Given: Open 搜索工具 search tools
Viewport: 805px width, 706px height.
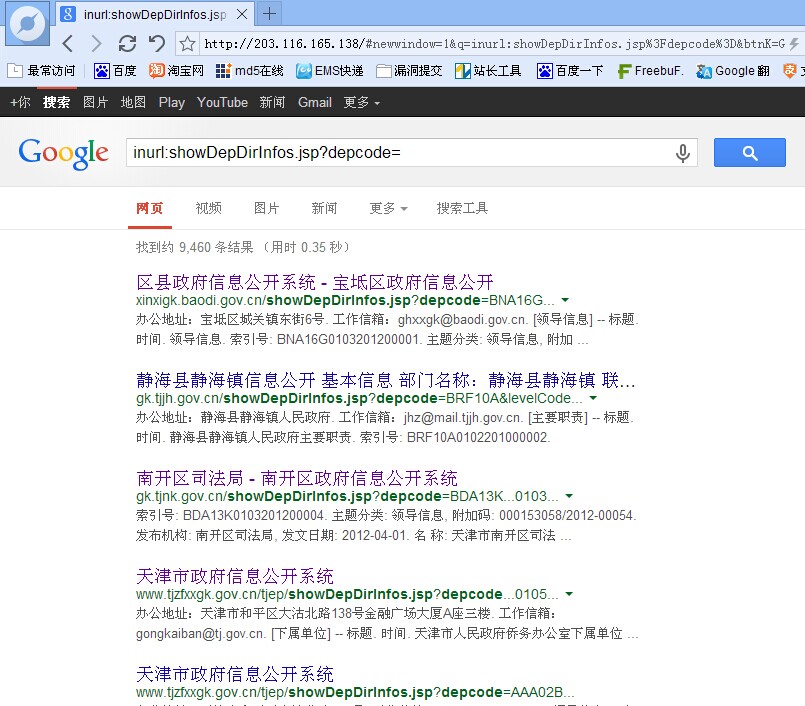Looking at the screenshot, I should (x=462, y=208).
